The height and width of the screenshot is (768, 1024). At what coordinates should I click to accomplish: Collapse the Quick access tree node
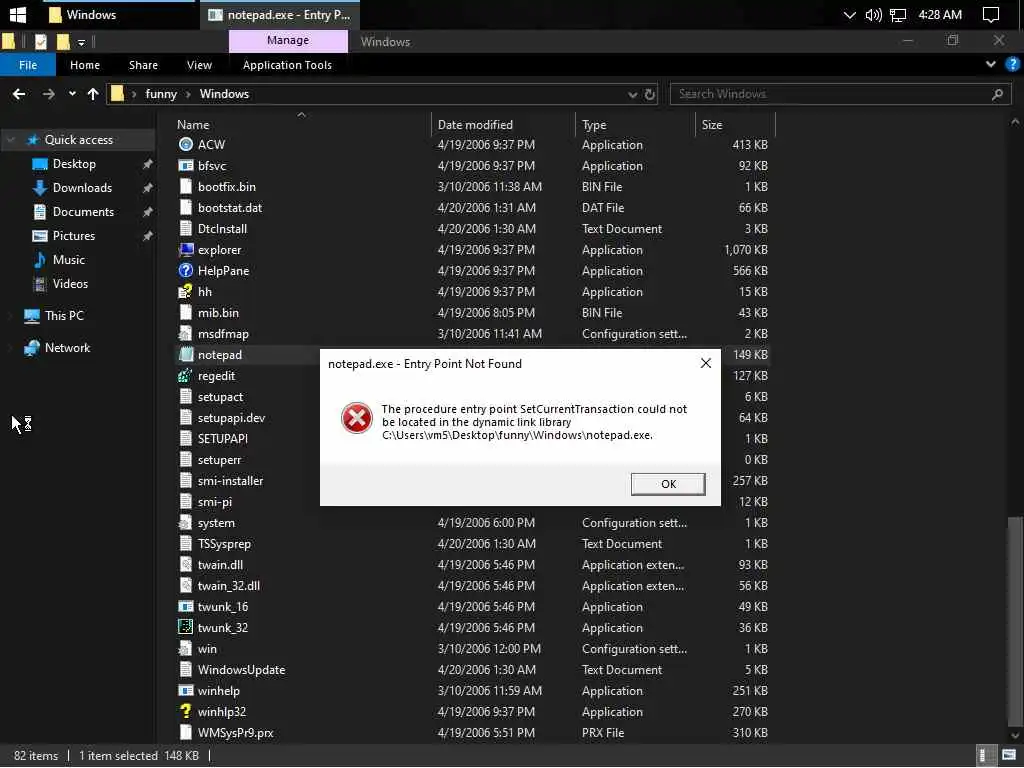(10, 140)
